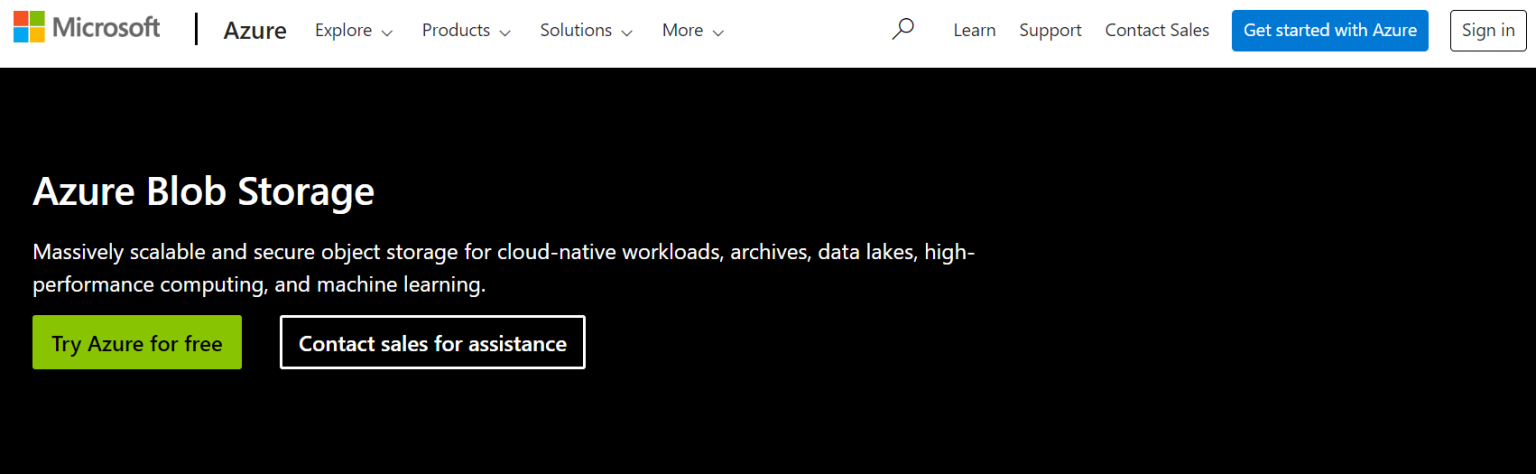Click the chevron arrow beside Products
Viewport: 1536px width, 474px height.
(505, 32)
